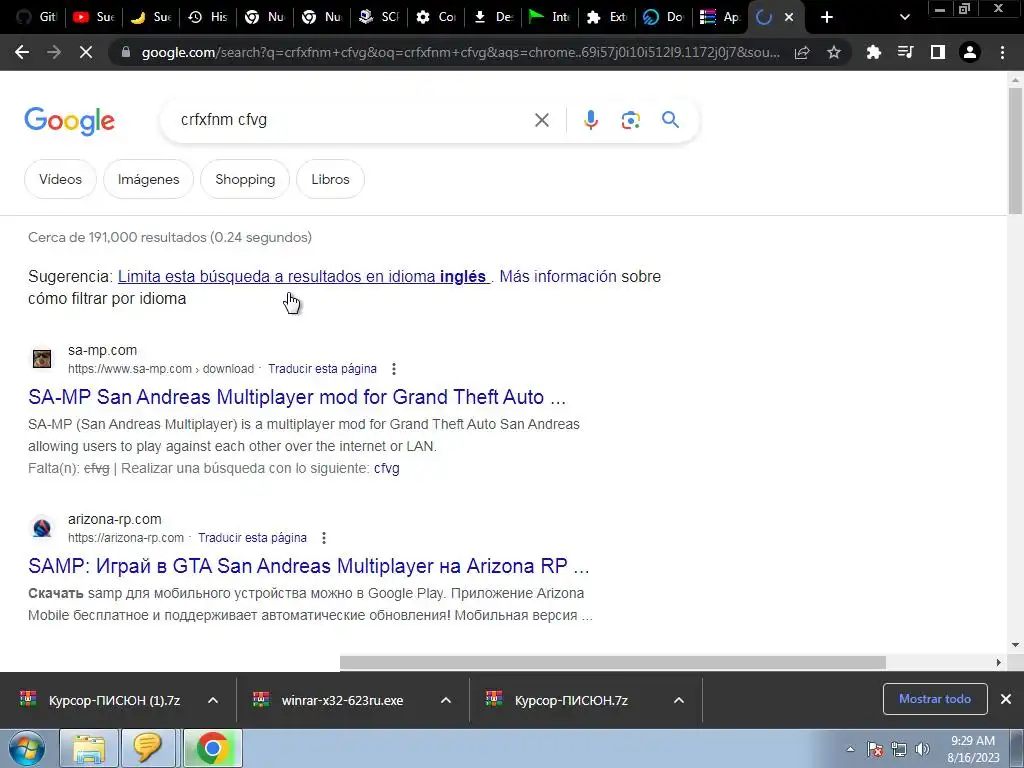Switch to the YouTube tab
This screenshot has height=768, width=1024.
tap(93, 17)
